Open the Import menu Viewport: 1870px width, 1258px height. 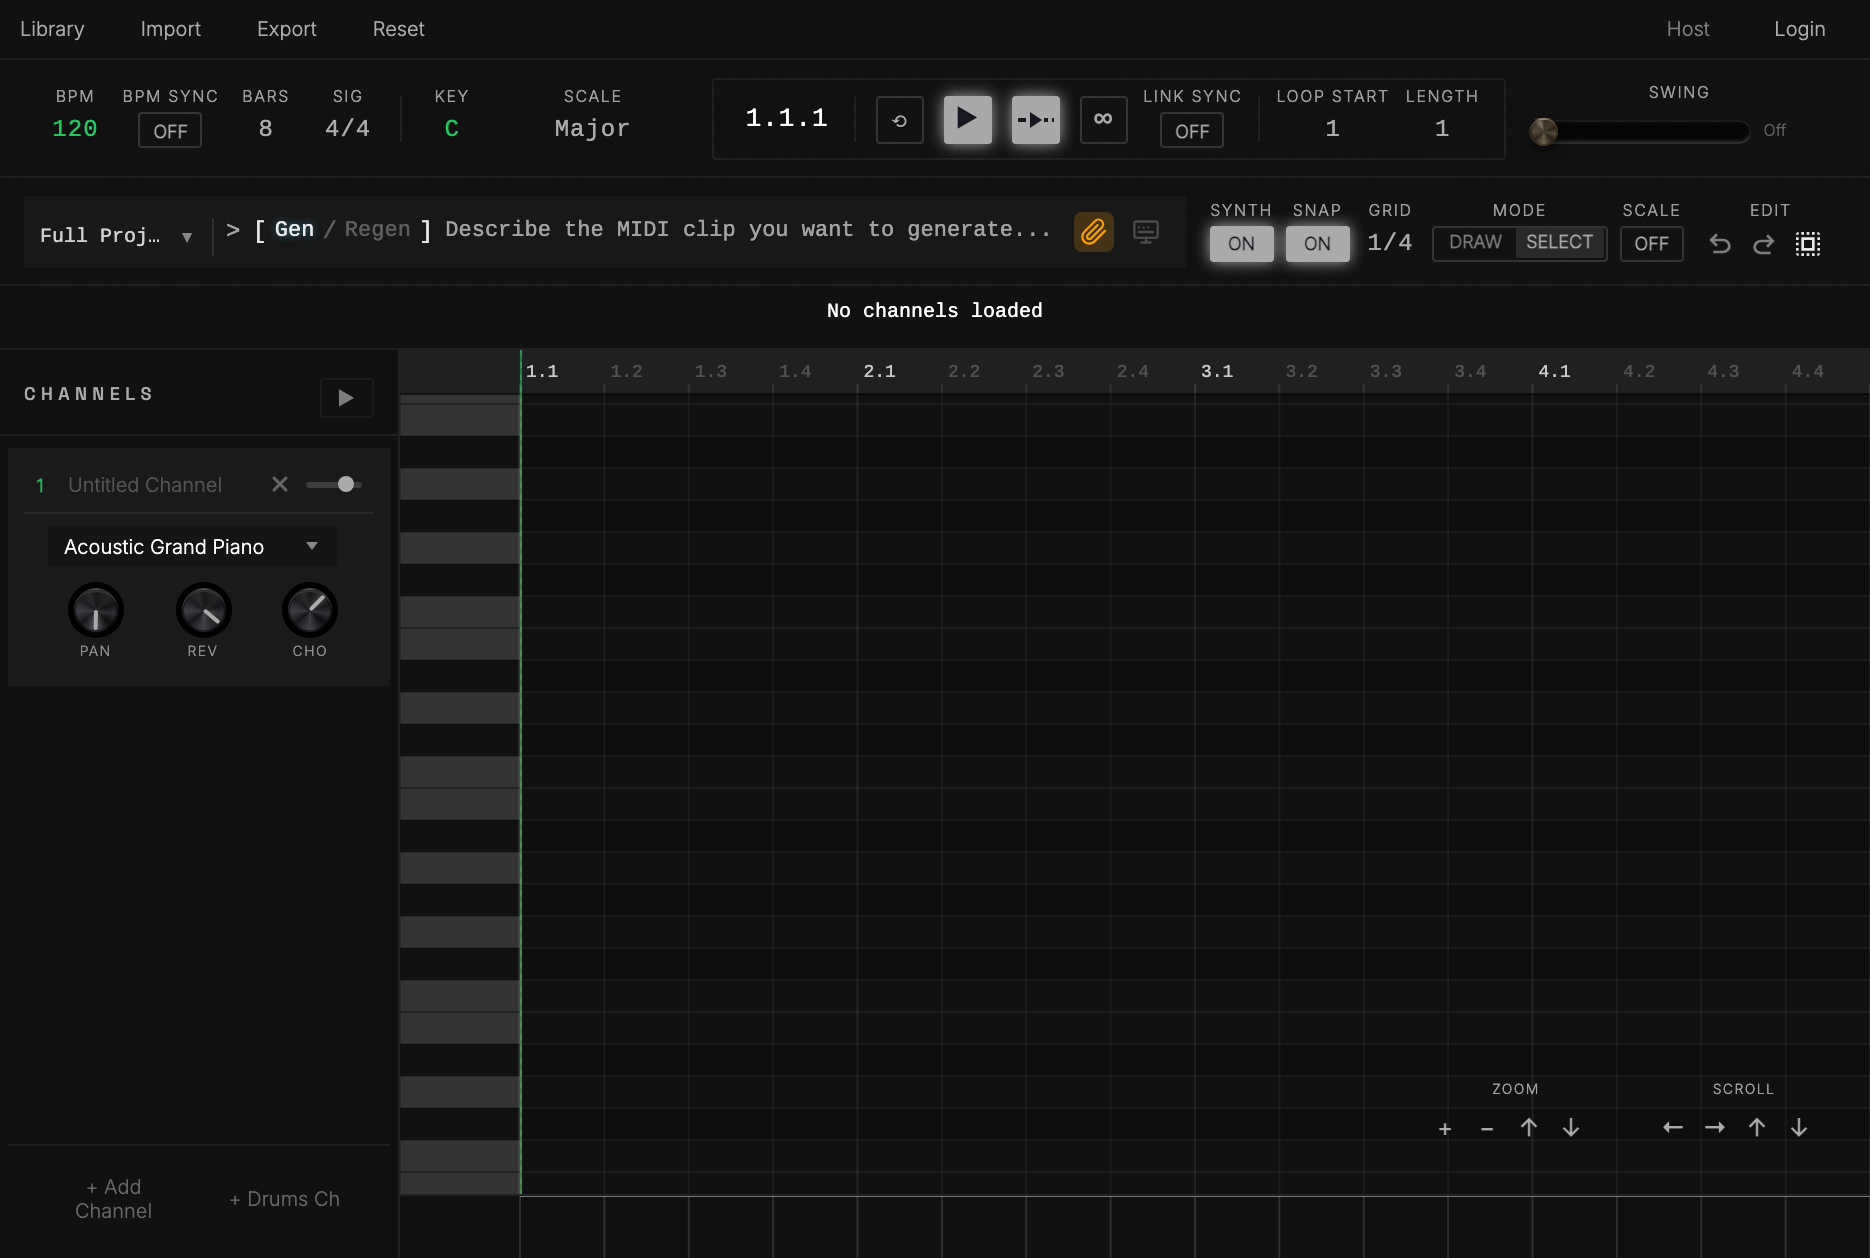[170, 29]
